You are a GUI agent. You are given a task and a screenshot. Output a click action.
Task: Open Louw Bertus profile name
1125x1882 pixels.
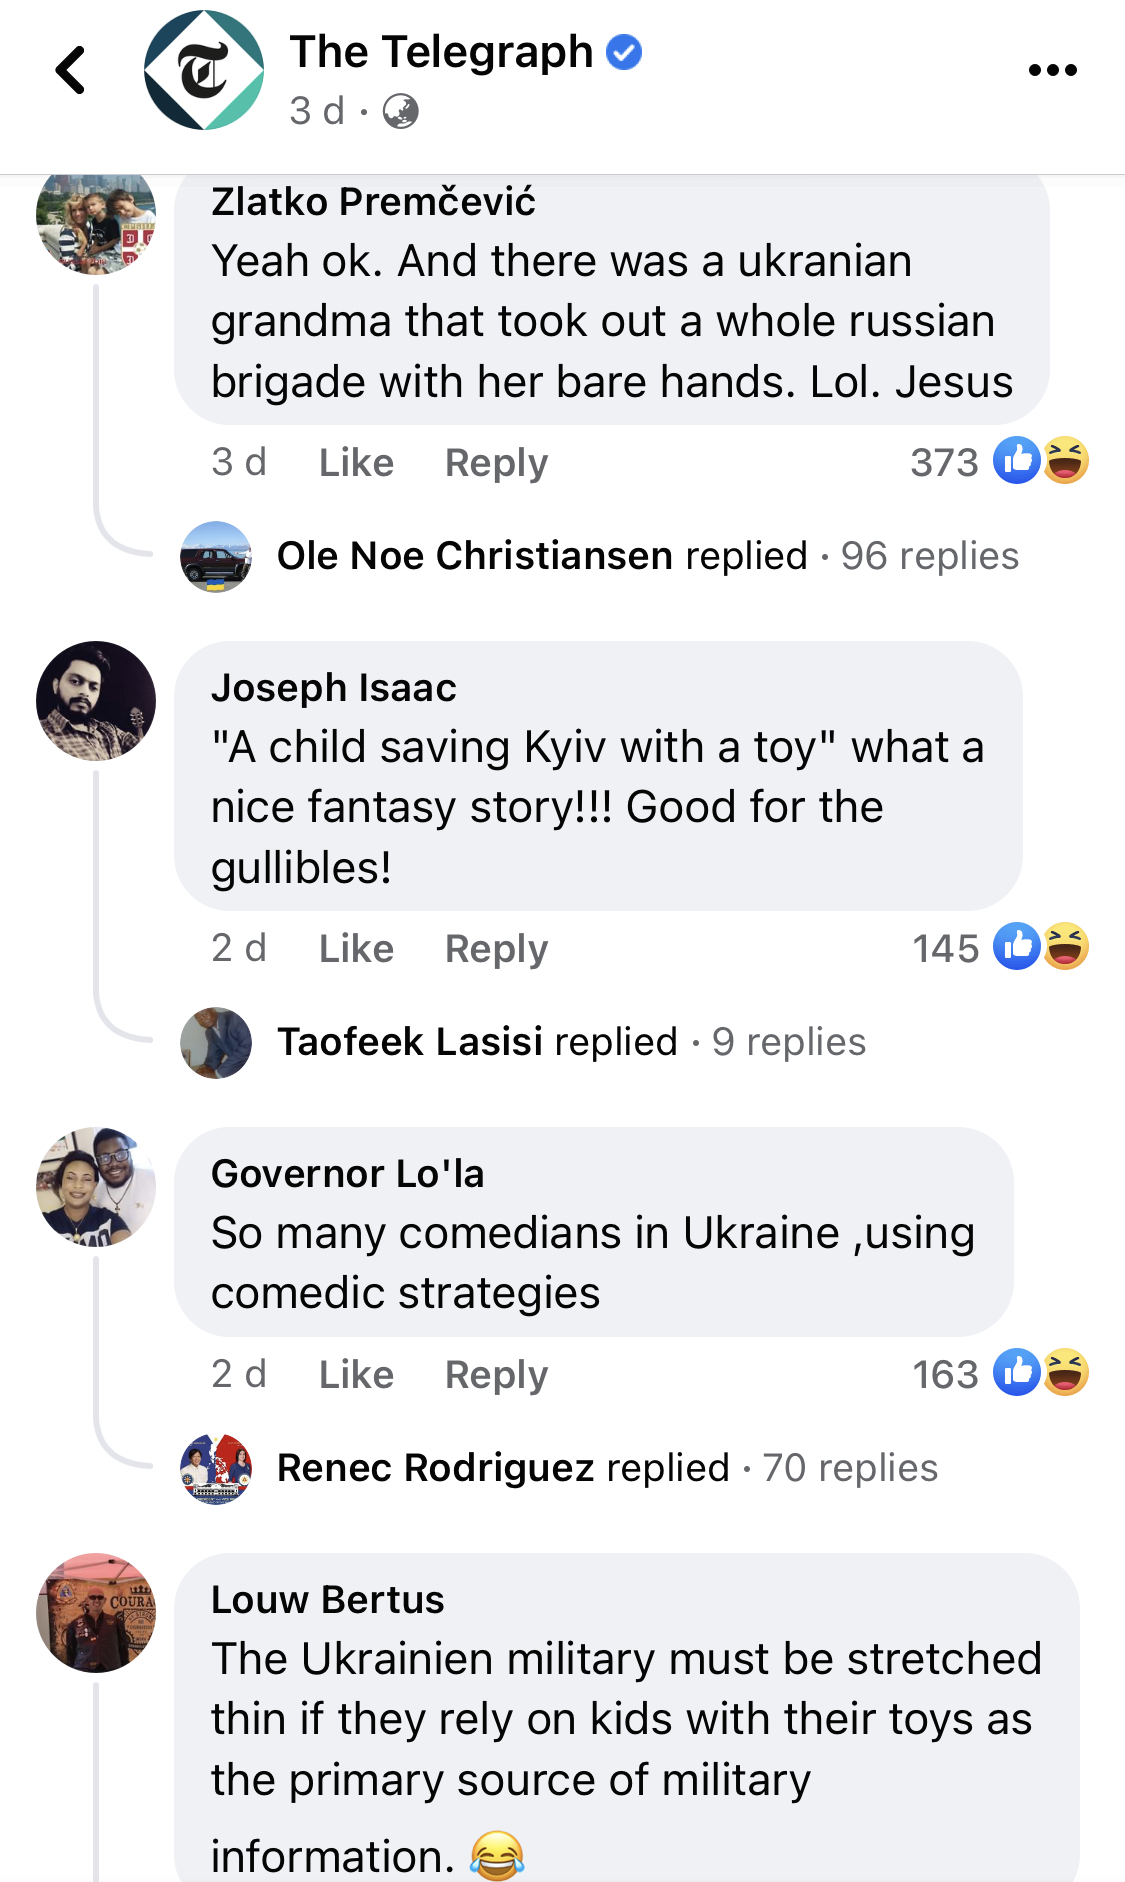327,1600
